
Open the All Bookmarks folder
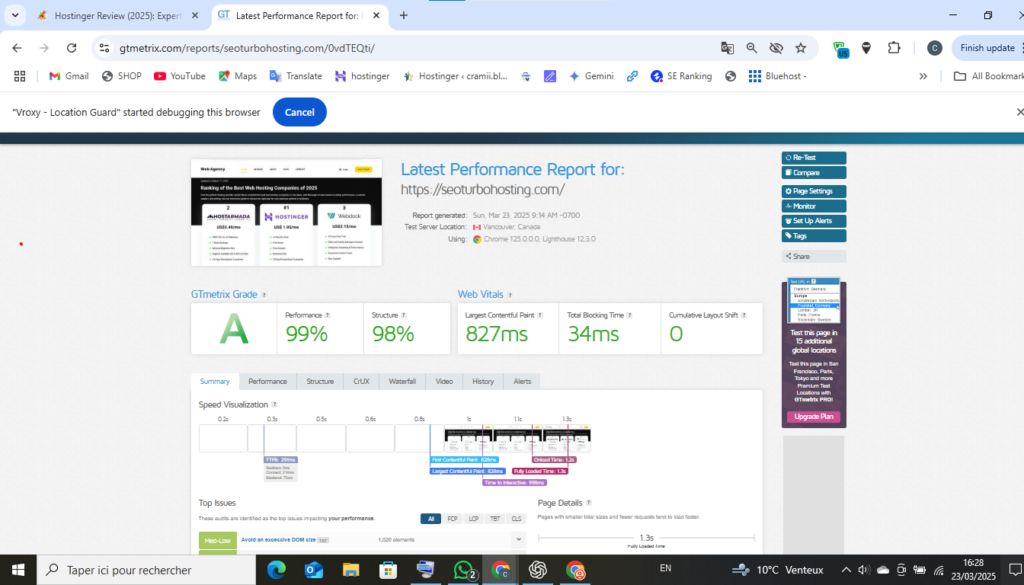click(988, 76)
